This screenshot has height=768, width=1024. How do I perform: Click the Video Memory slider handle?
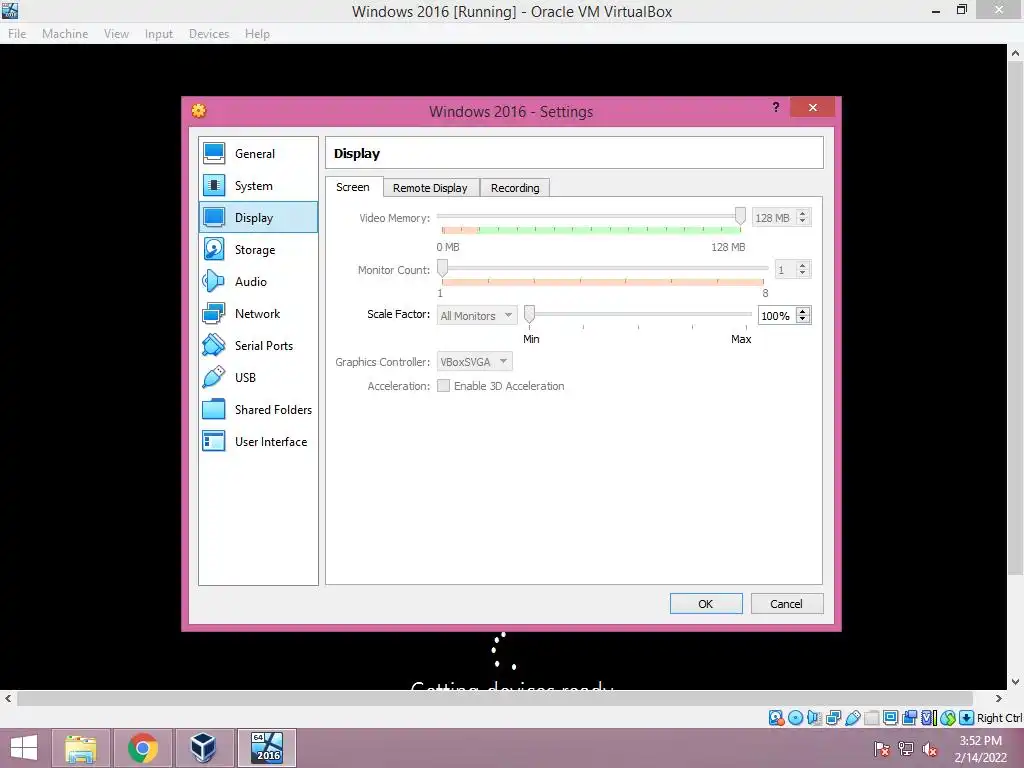[740, 216]
